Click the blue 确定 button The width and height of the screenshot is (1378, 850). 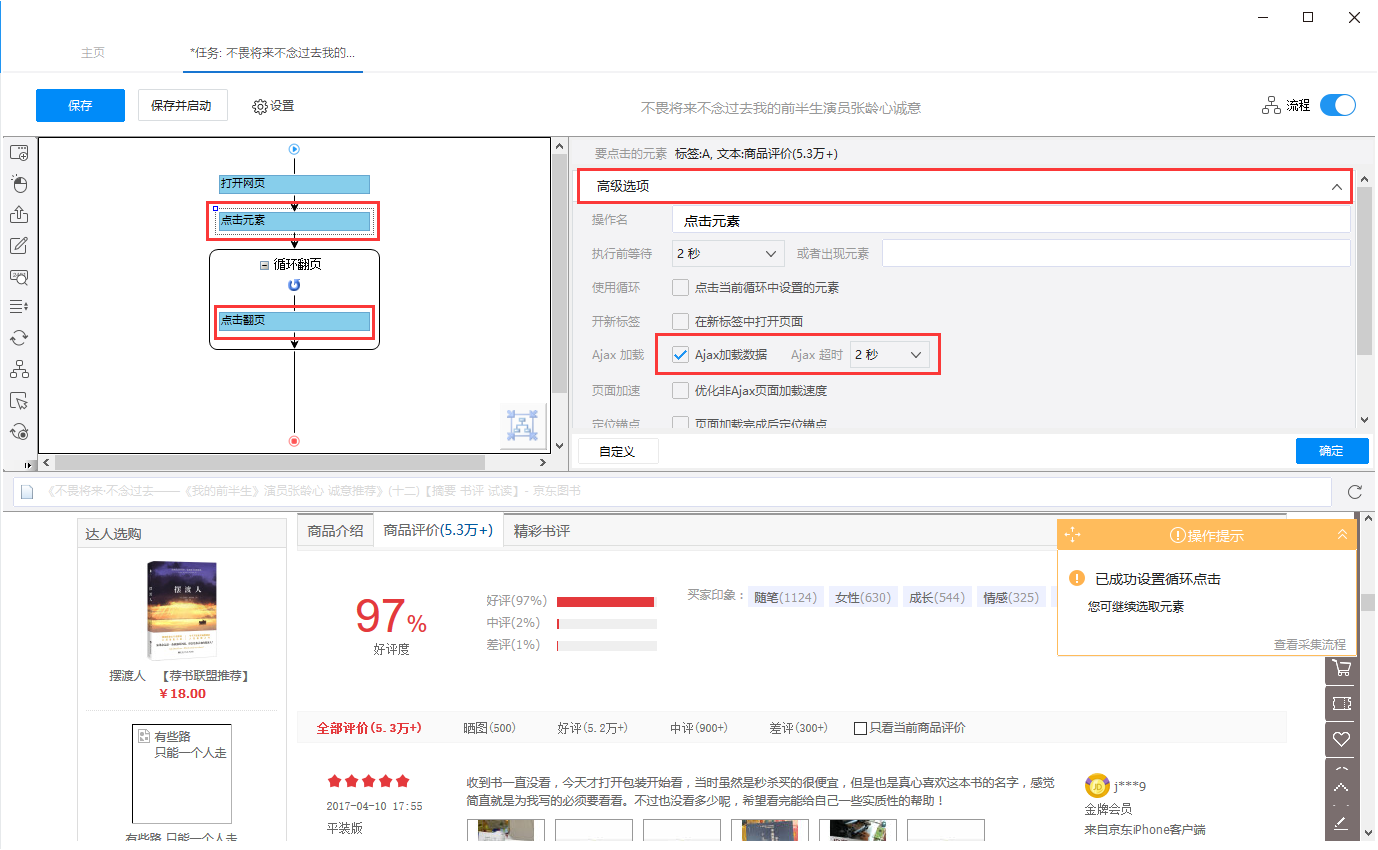pyautogui.click(x=1331, y=451)
